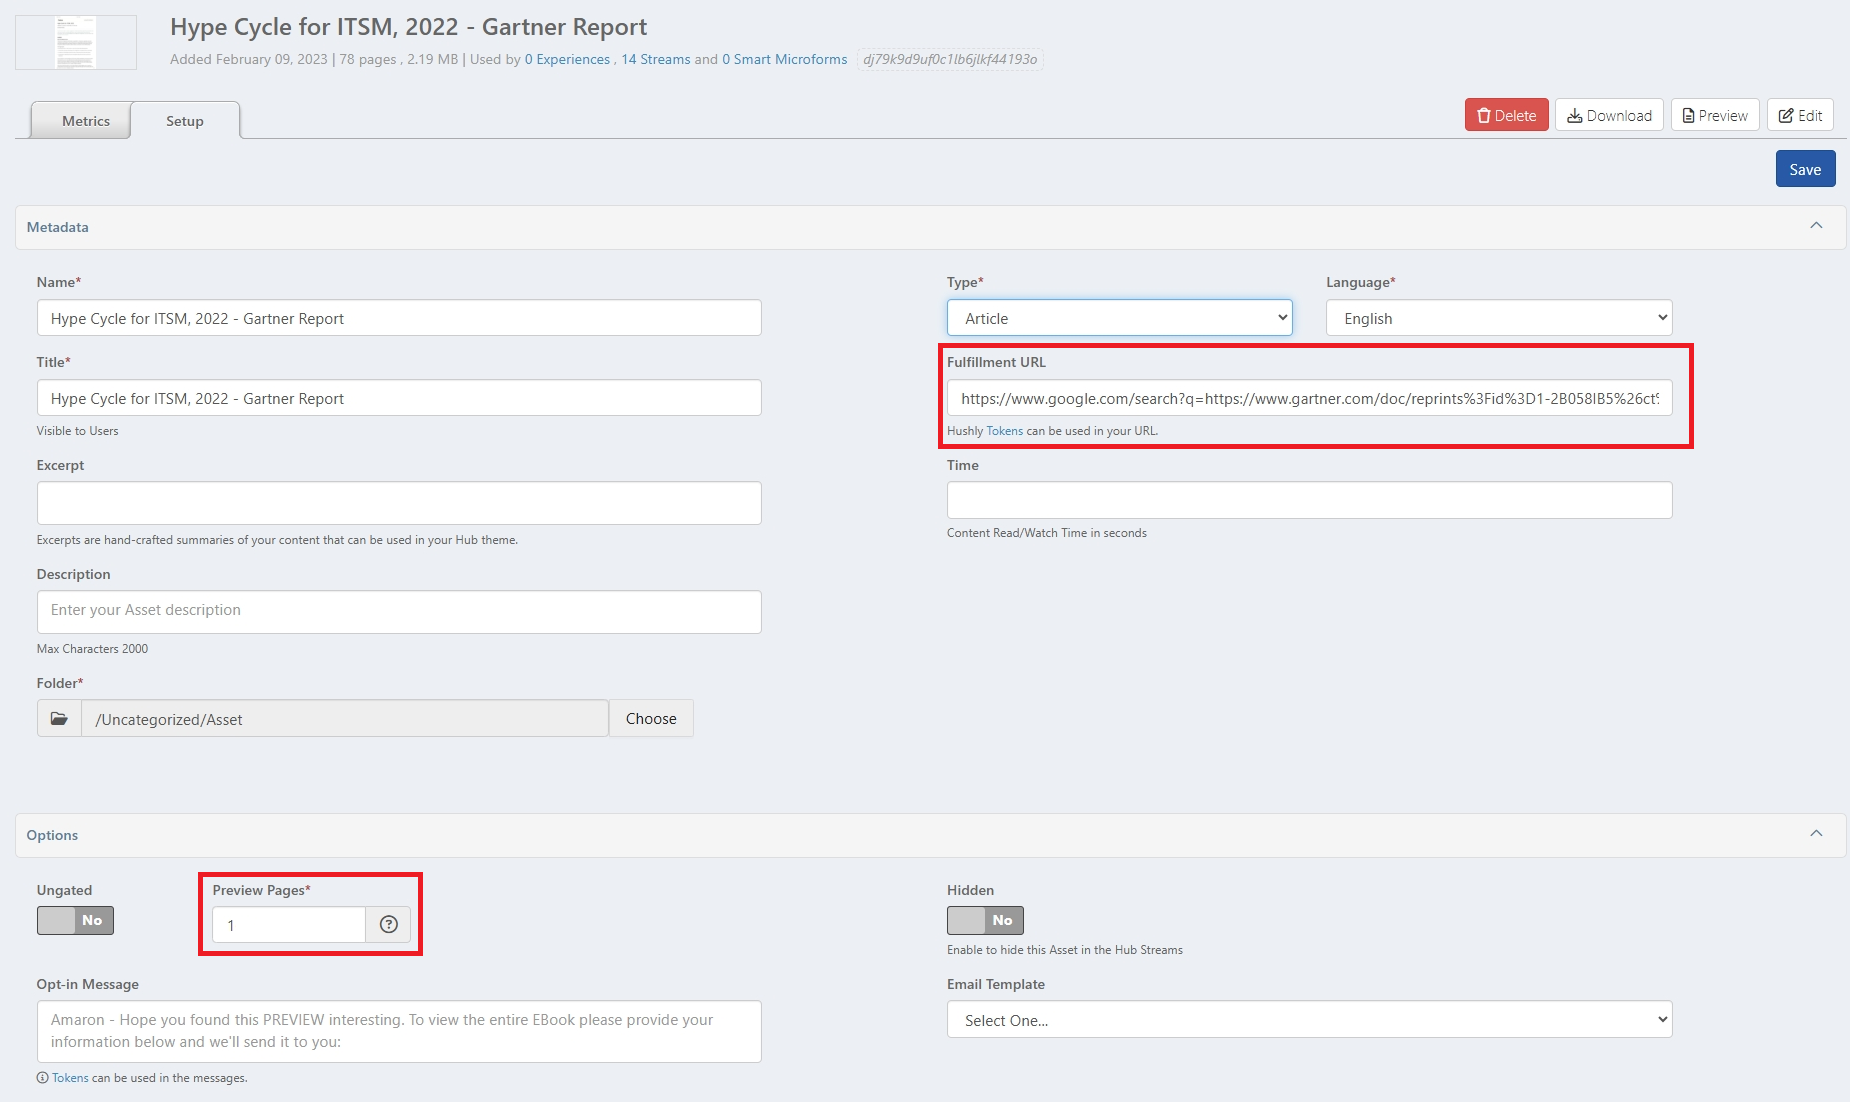Collapse the Metadata section chevron
Screen dimensions: 1850x1102
coord(1816,226)
